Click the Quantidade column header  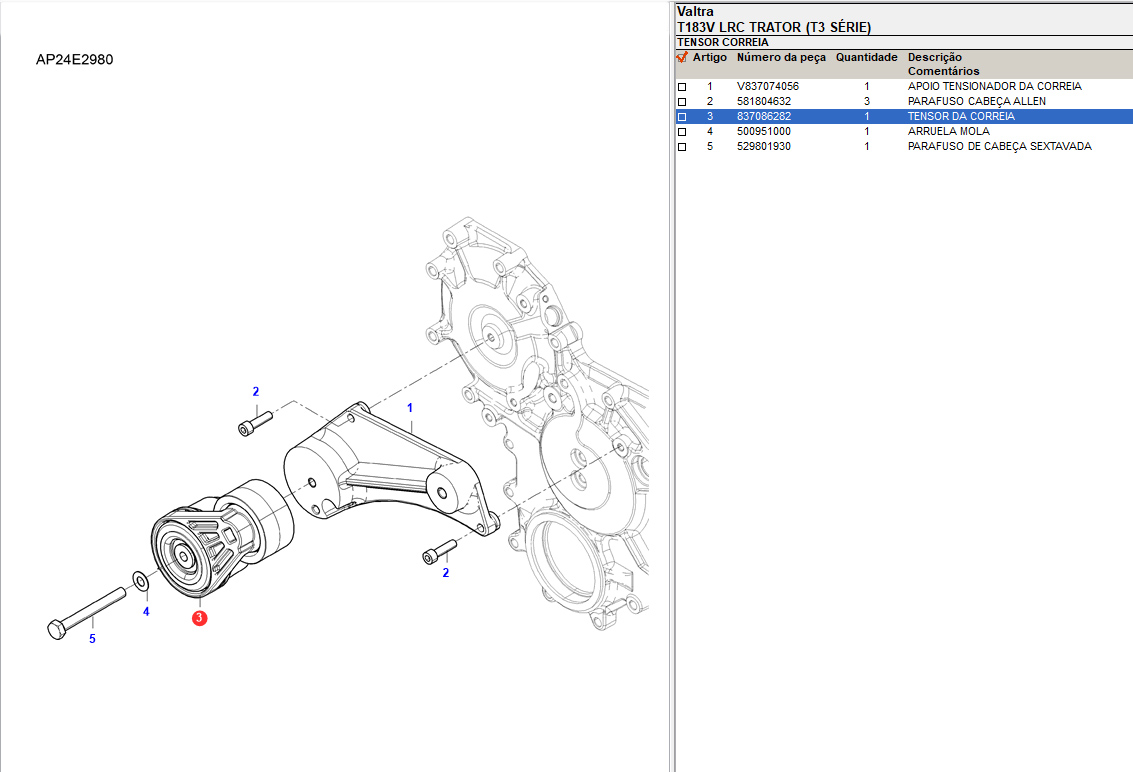pos(866,58)
